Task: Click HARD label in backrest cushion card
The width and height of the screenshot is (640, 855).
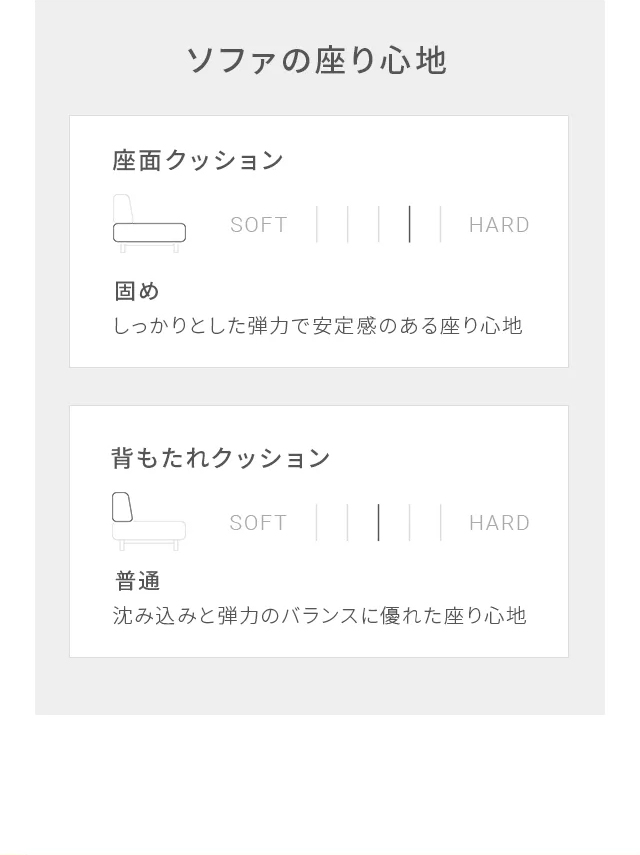Action: coord(499,523)
